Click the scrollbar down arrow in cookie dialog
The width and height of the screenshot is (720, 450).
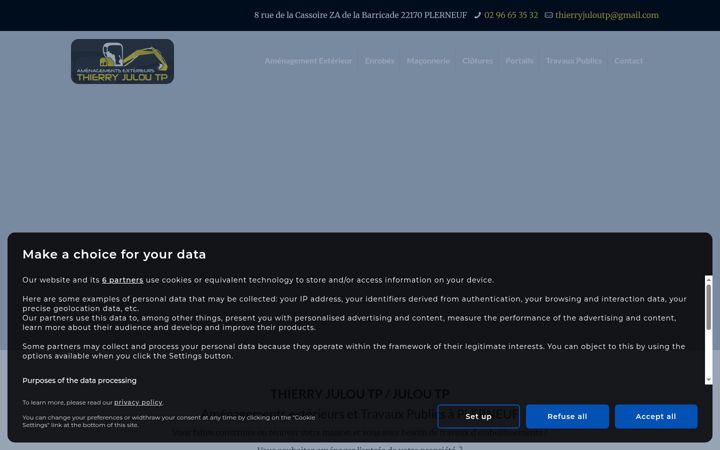pos(709,380)
